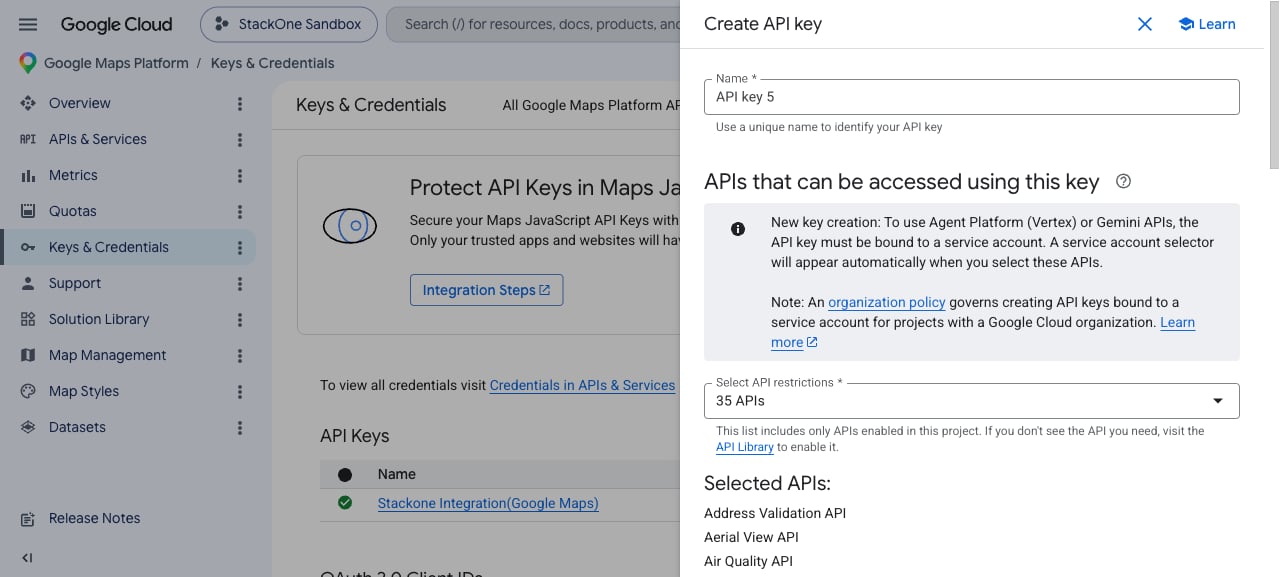Click the Support person icon

pos(28,283)
